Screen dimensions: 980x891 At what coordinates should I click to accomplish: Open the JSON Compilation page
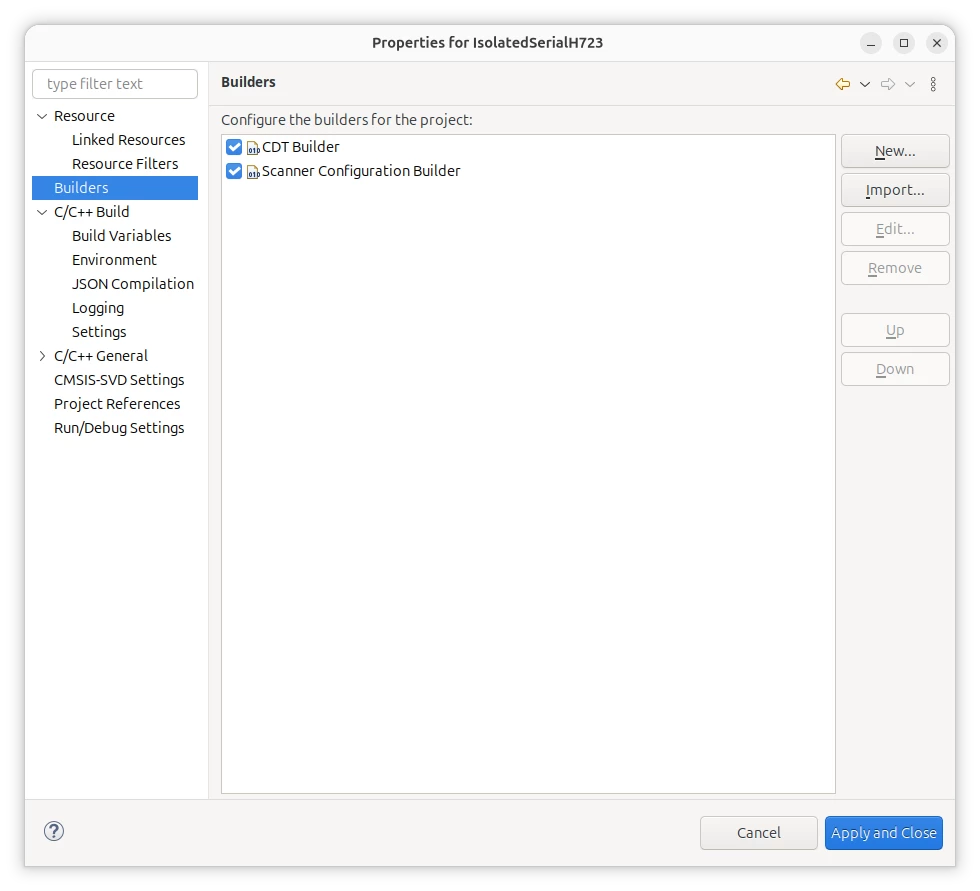pyautogui.click(x=132, y=284)
